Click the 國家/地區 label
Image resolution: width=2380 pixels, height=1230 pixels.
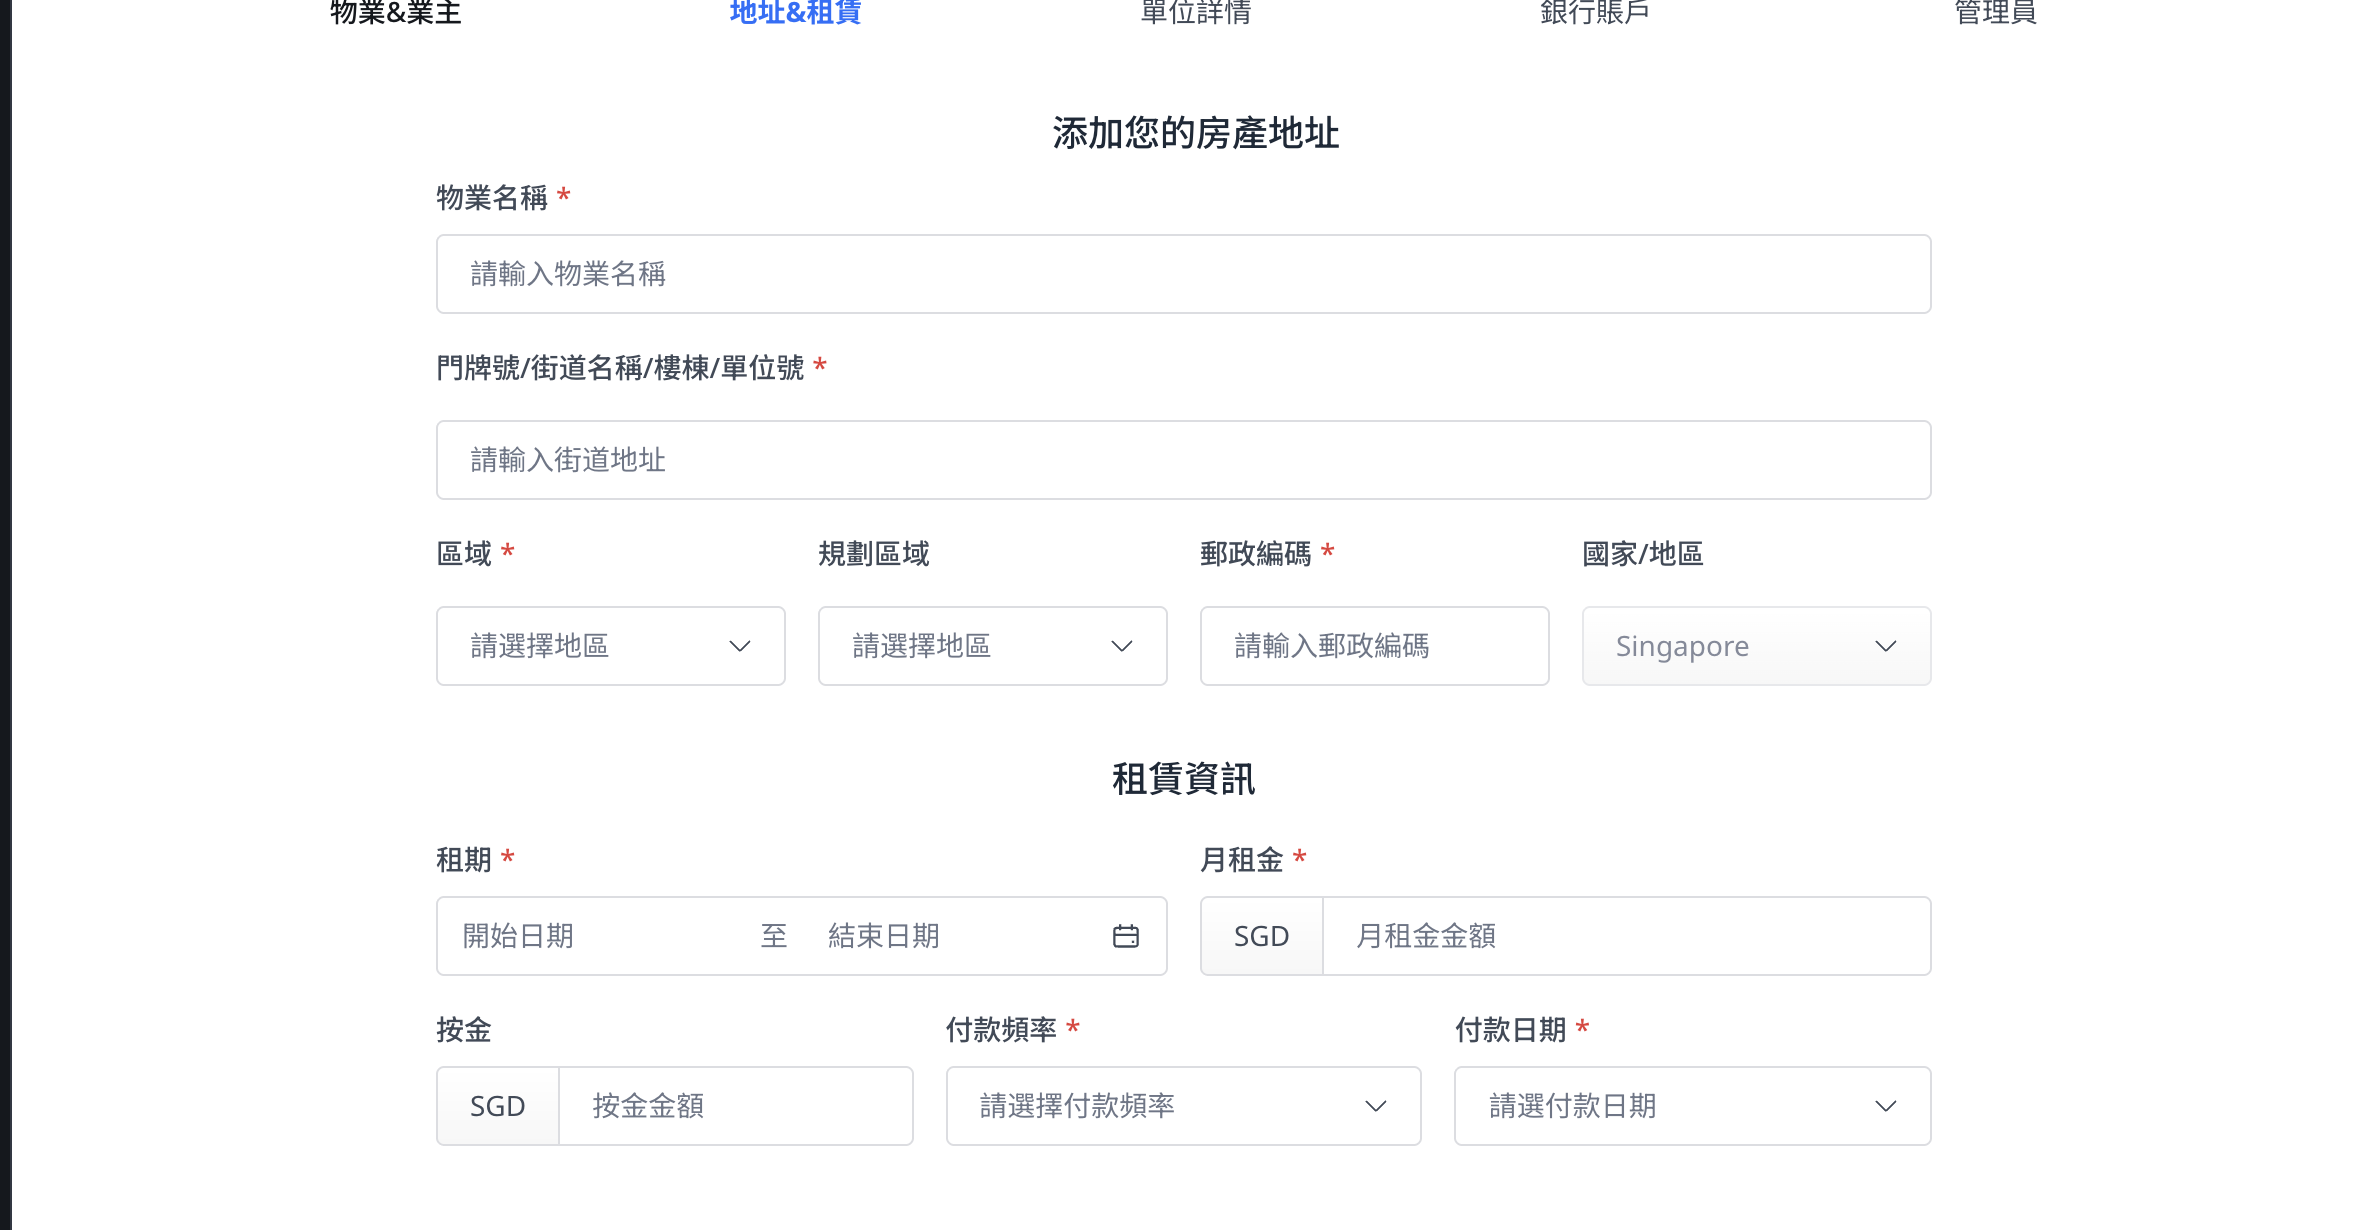(x=1643, y=554)
